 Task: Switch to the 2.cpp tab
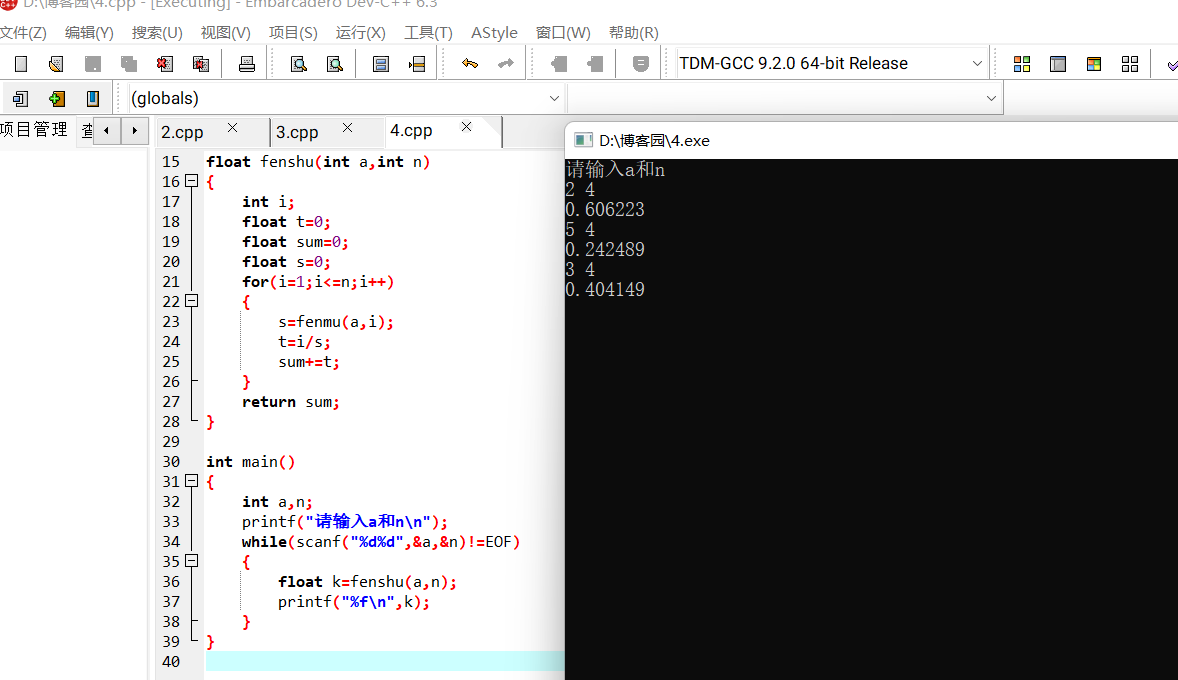183,132
